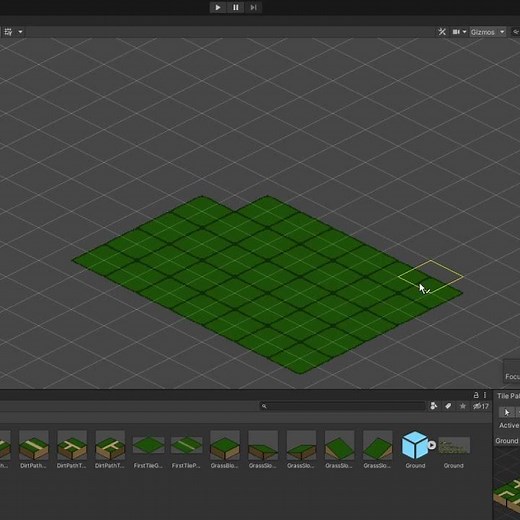Viewport: 520px width, 520px height.
Task: Toggle the Gizmos button
Action: (x=483, y=32)
